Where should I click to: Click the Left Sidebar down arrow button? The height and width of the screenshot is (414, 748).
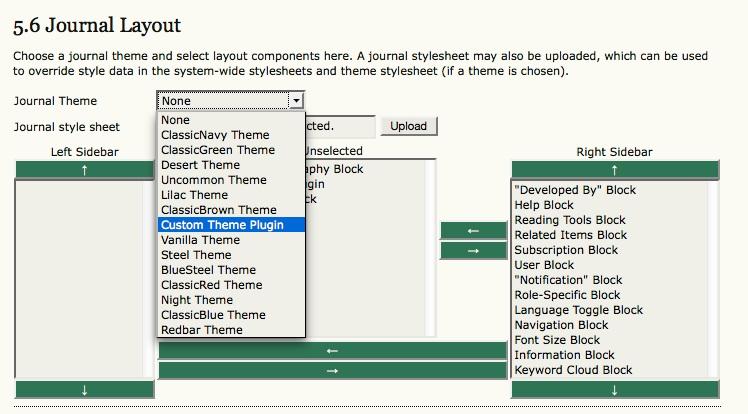[84, 390]
